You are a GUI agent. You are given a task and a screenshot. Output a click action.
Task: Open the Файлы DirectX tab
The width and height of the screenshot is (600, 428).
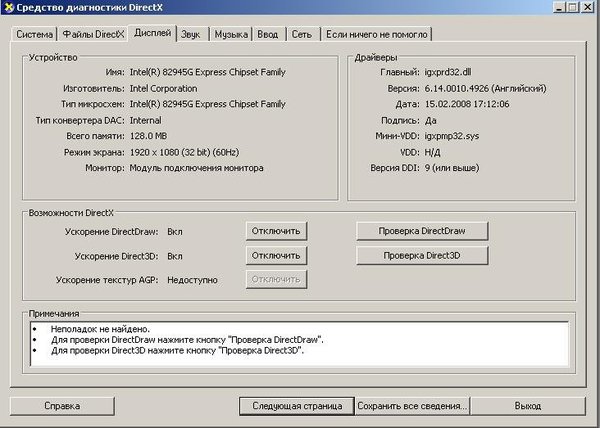(93, 34)
